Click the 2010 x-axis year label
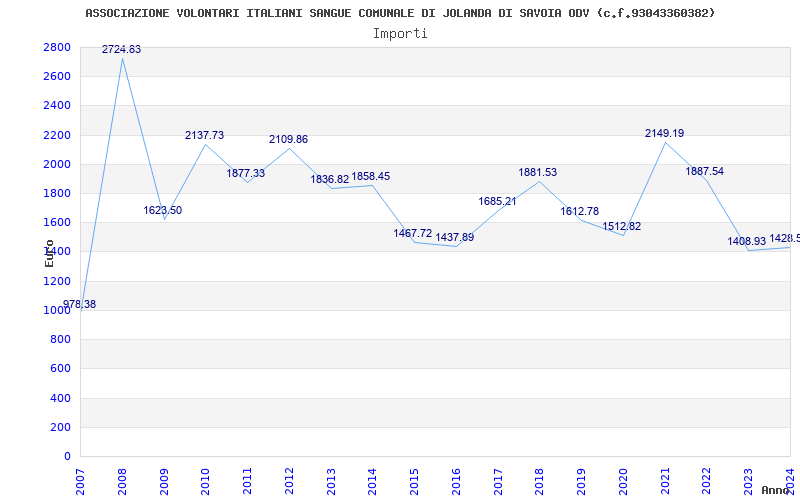Viewport: 800px width, 500px height. click(206, 482)
